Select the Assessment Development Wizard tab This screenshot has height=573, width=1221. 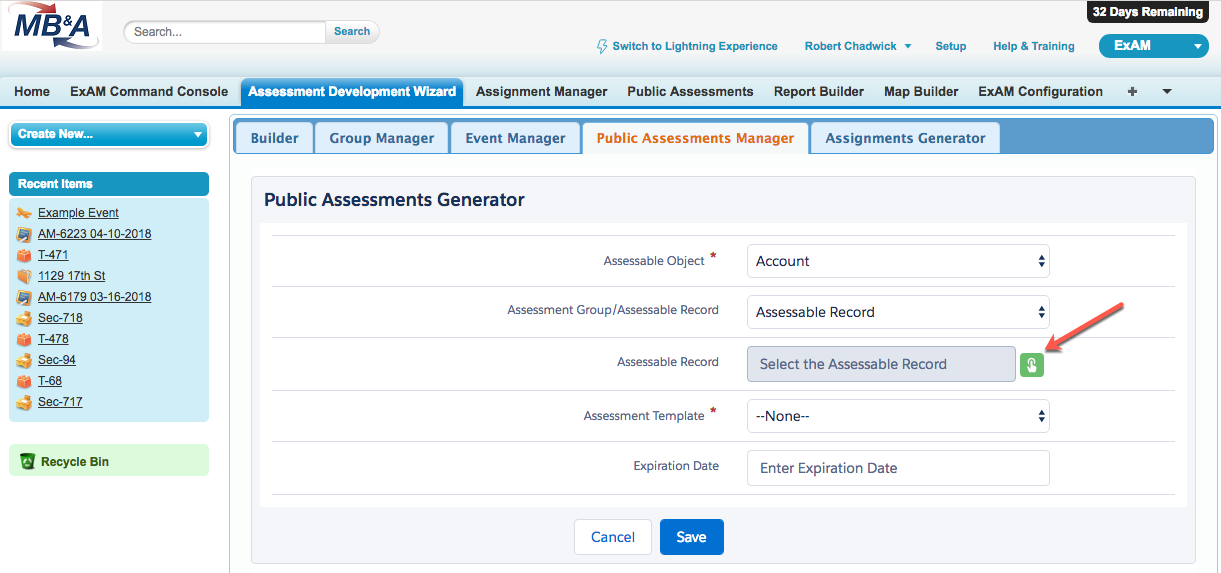352,91
